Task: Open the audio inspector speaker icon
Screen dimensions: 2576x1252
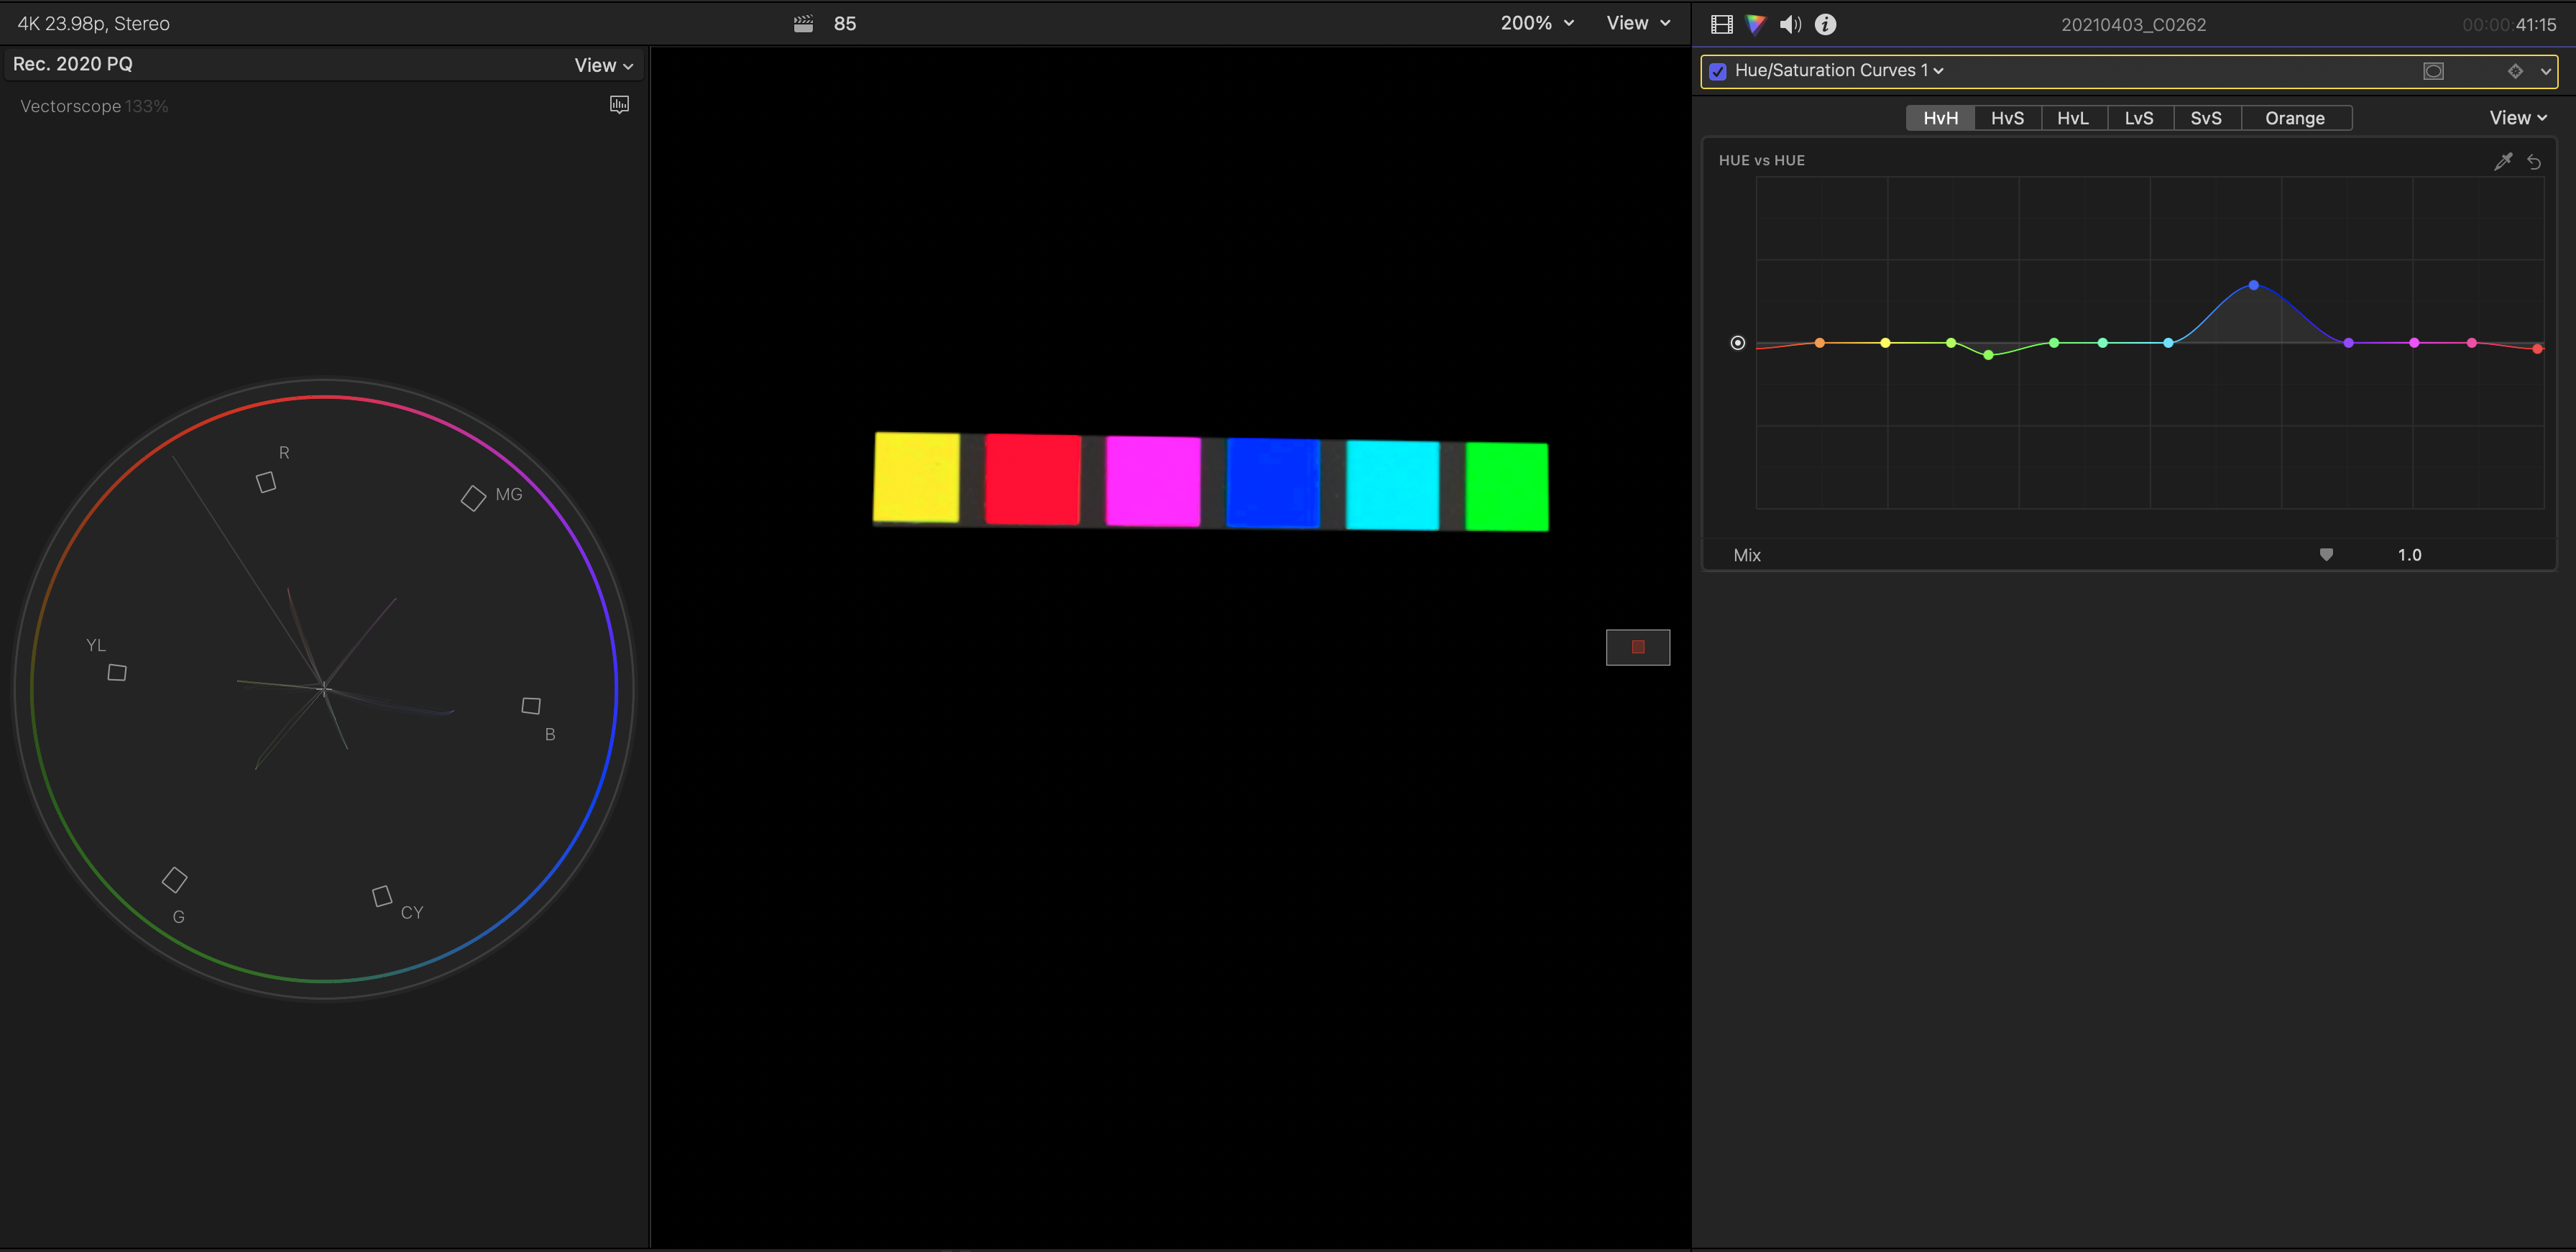Action: (1790, 24)
